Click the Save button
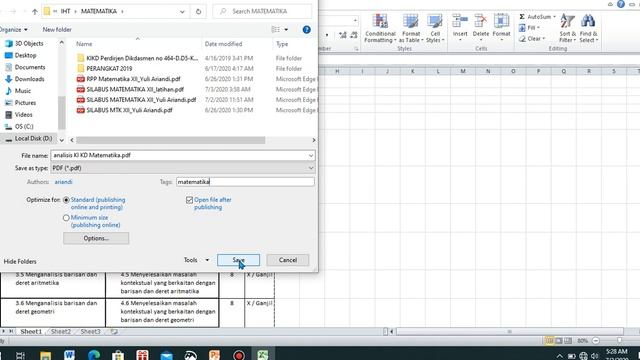 click(238, 260)
